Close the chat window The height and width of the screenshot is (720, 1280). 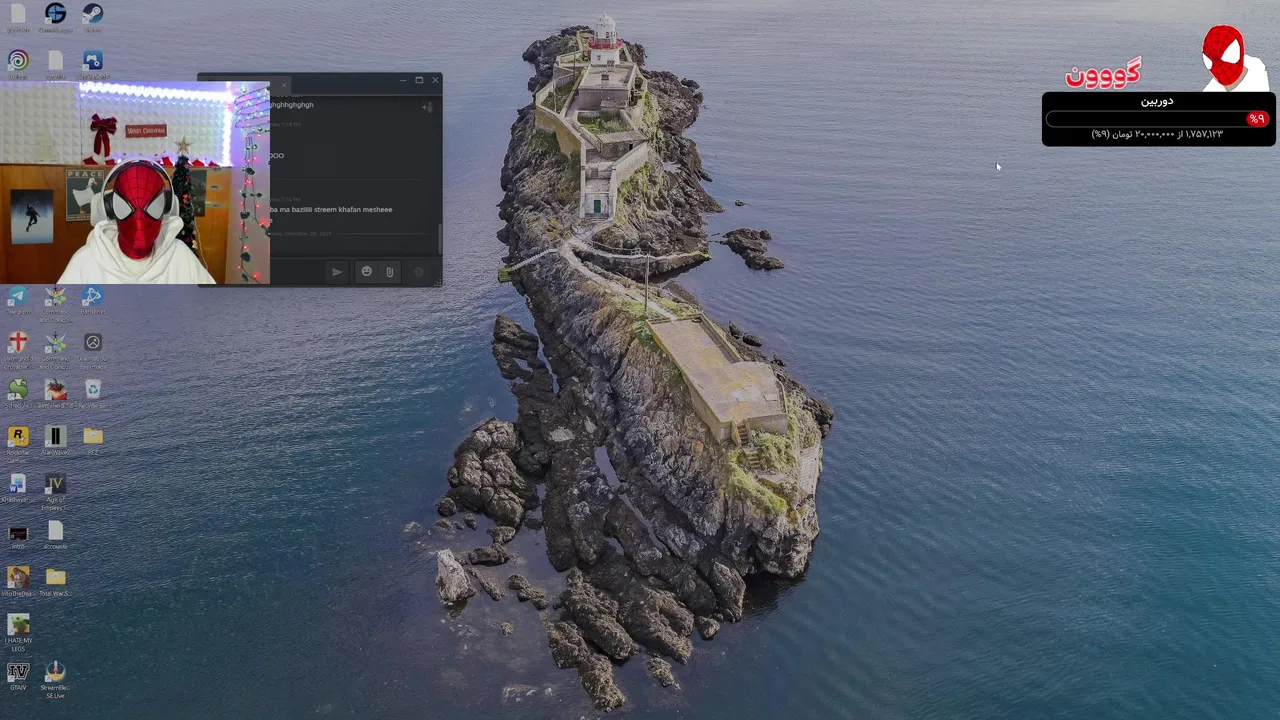coord(434,80)
